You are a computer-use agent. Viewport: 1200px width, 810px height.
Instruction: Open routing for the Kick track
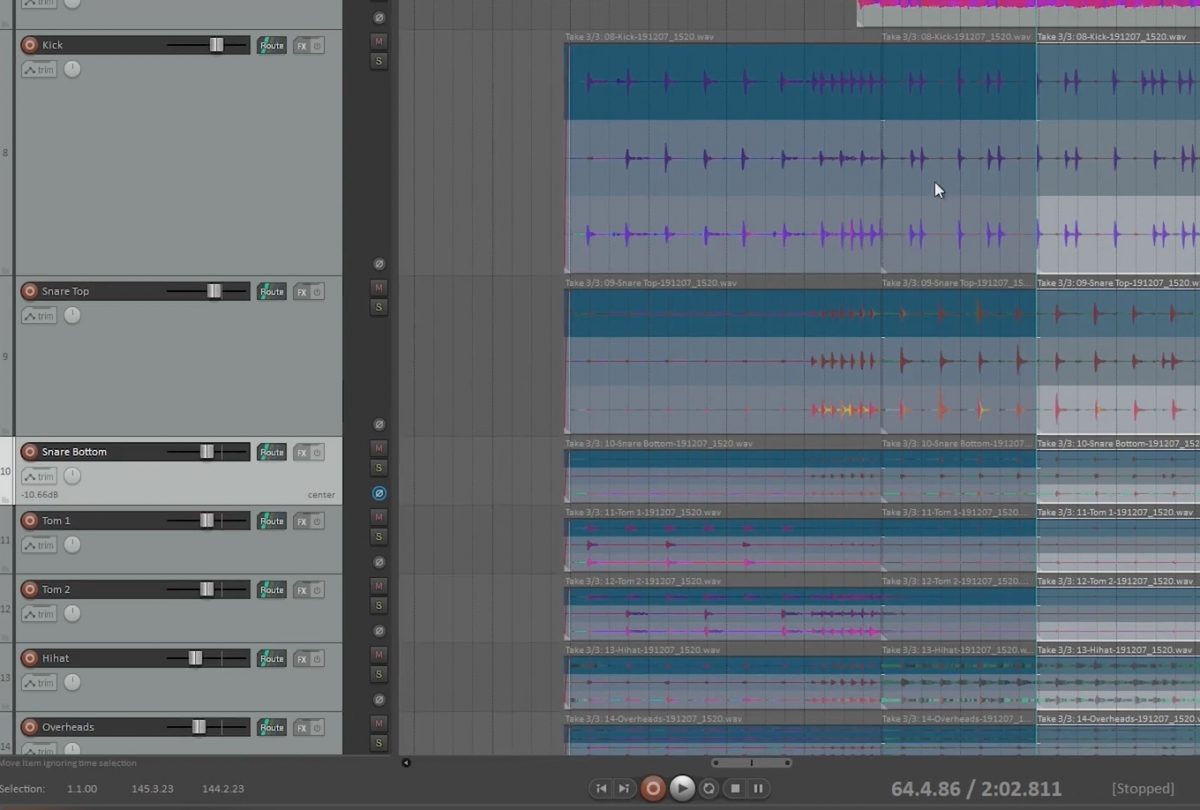click(x=271, y=46)
